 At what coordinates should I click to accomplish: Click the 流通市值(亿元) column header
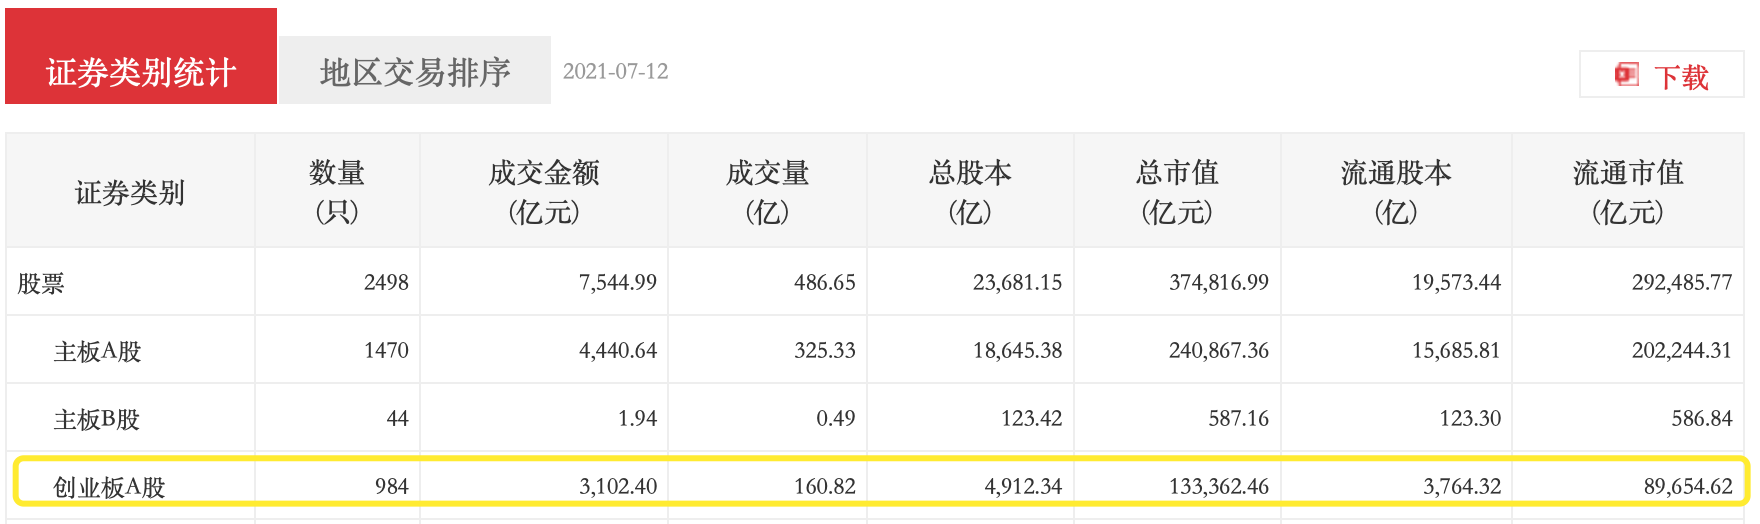point(1628,192)
